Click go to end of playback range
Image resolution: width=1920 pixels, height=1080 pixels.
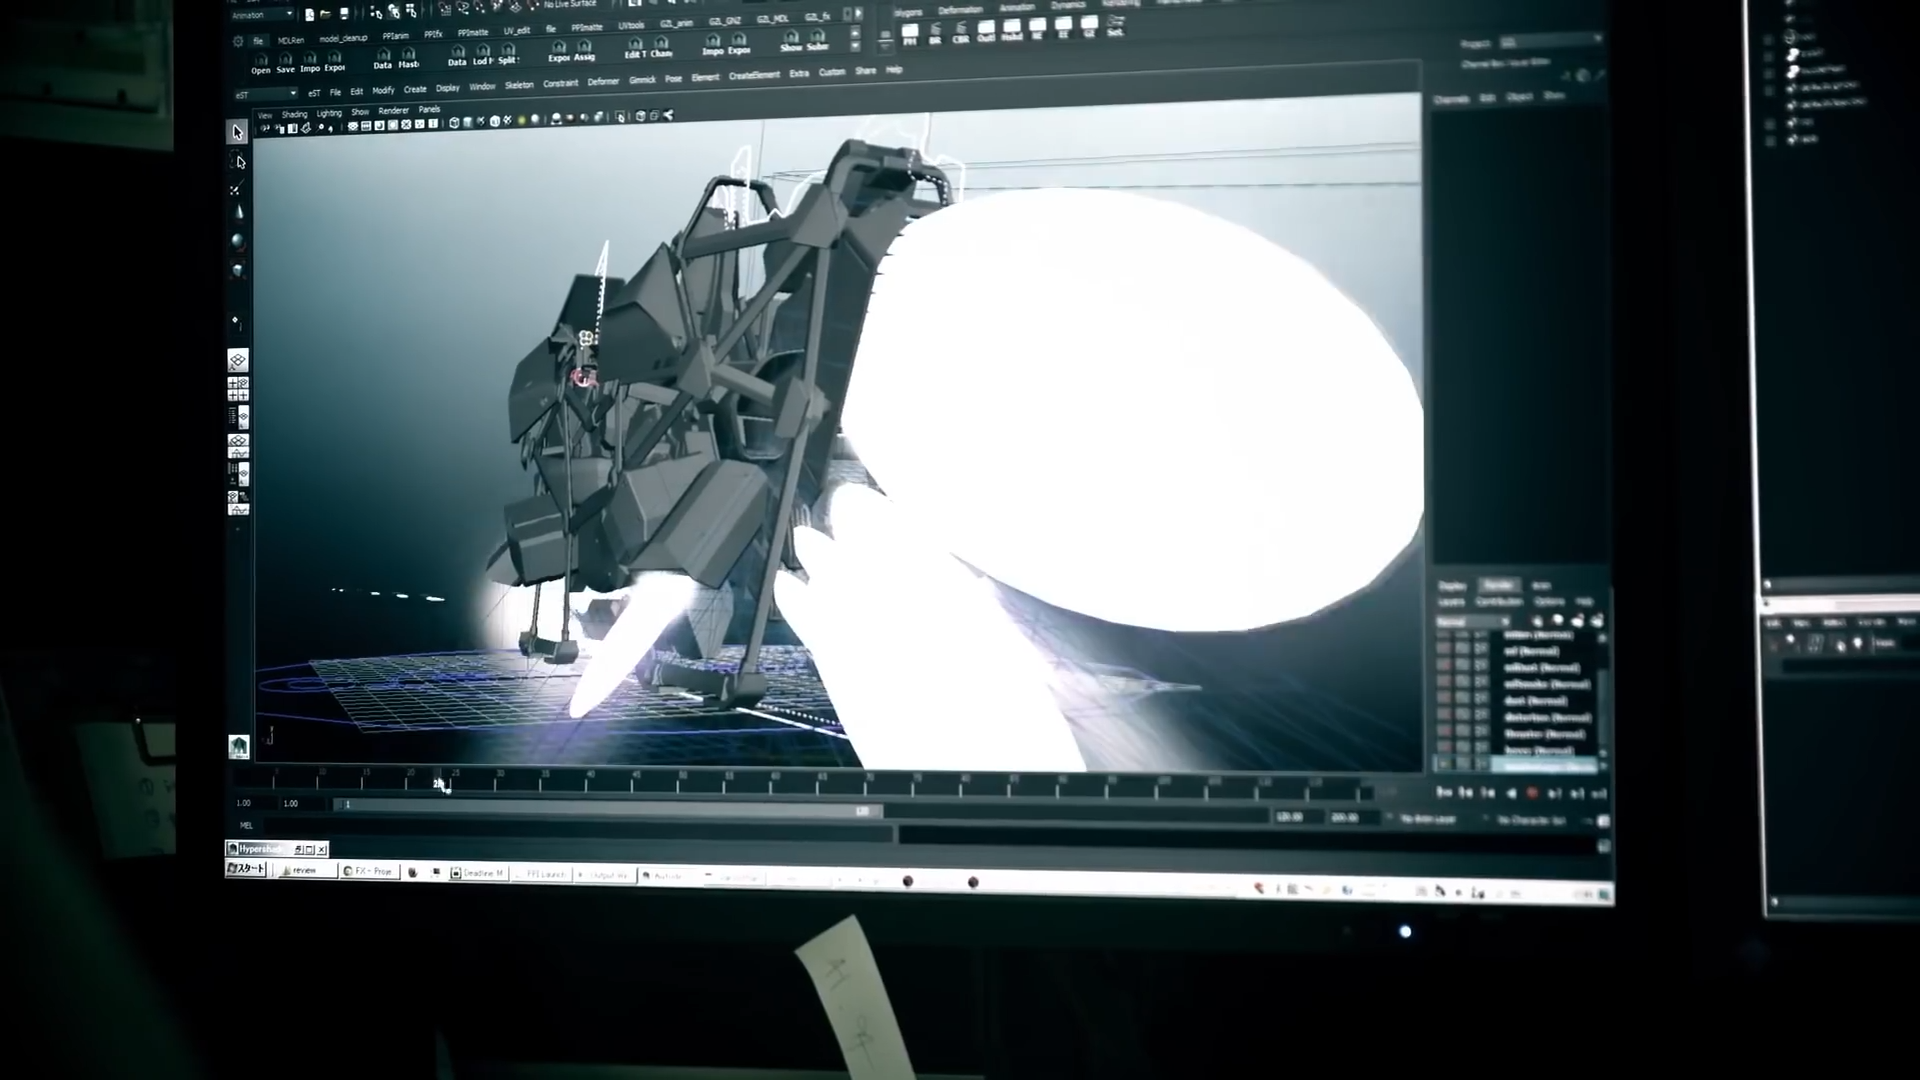1599,793
